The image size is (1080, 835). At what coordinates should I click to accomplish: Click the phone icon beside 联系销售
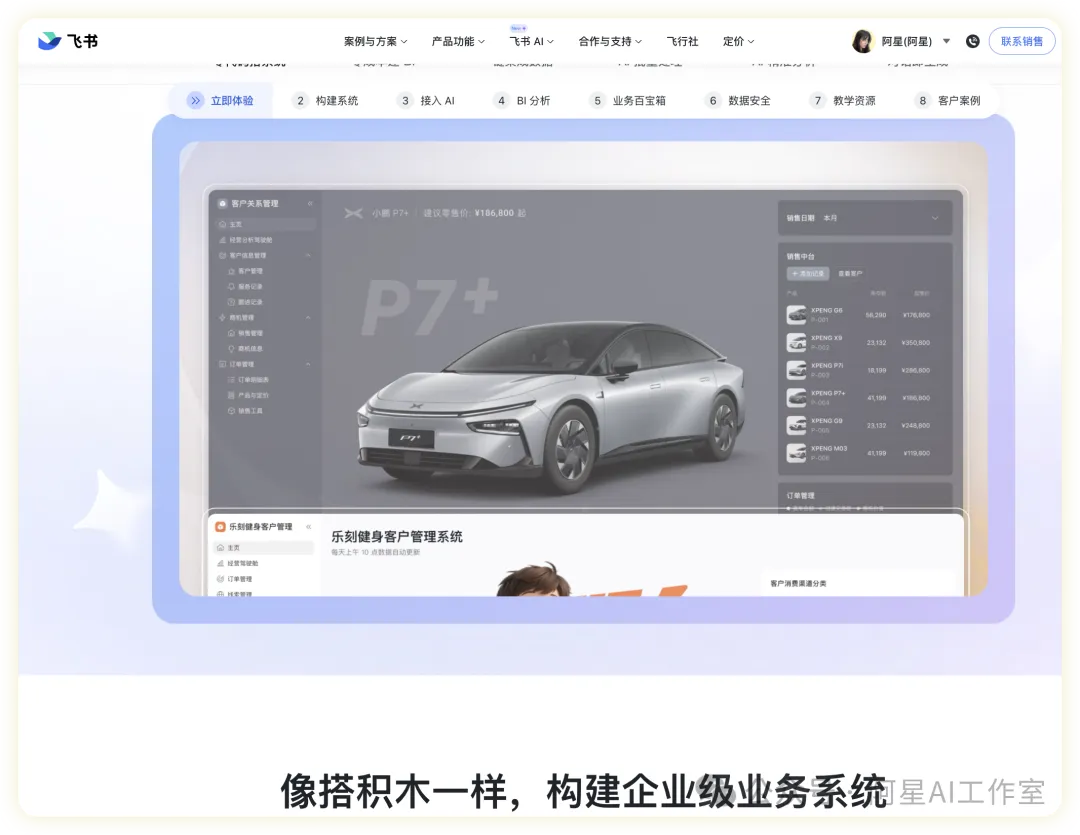coord(973,41)
